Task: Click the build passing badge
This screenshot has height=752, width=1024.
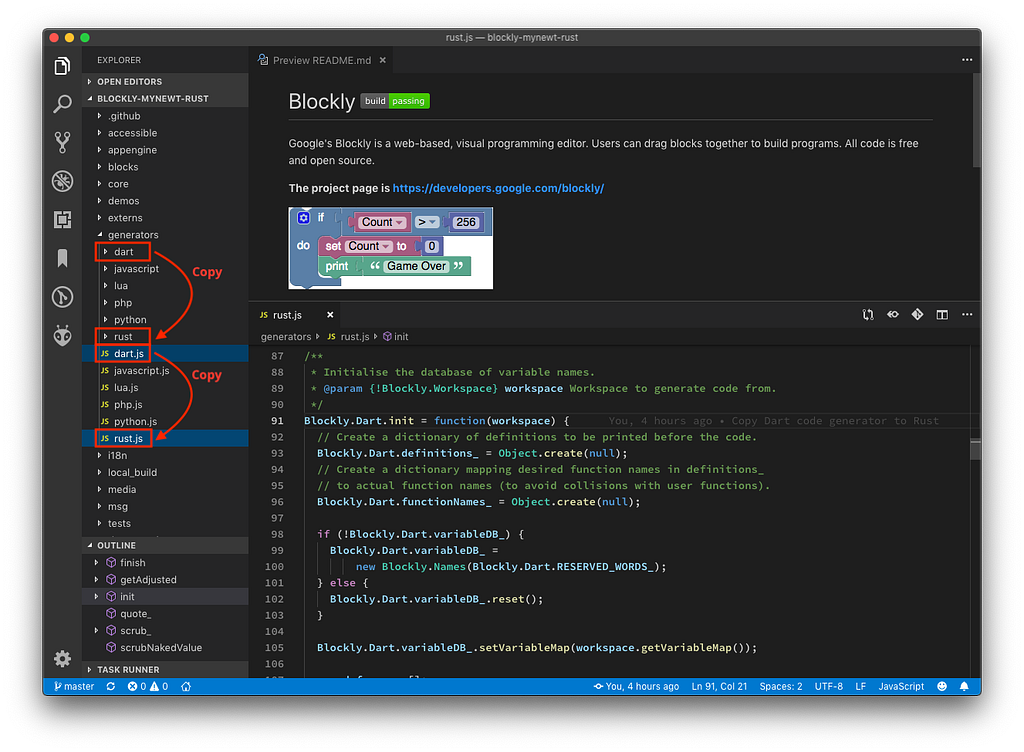Action: (394, 101)
